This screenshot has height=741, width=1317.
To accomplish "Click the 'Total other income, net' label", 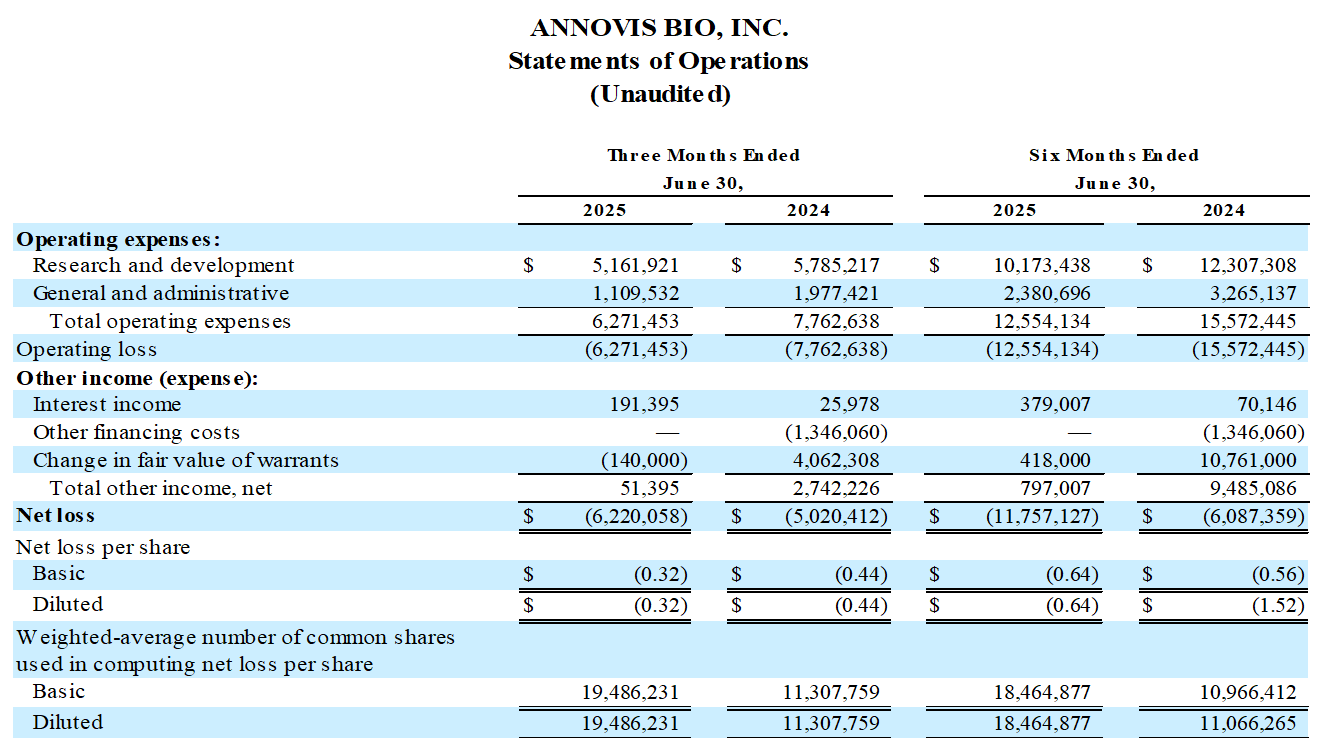I will 161,488.
